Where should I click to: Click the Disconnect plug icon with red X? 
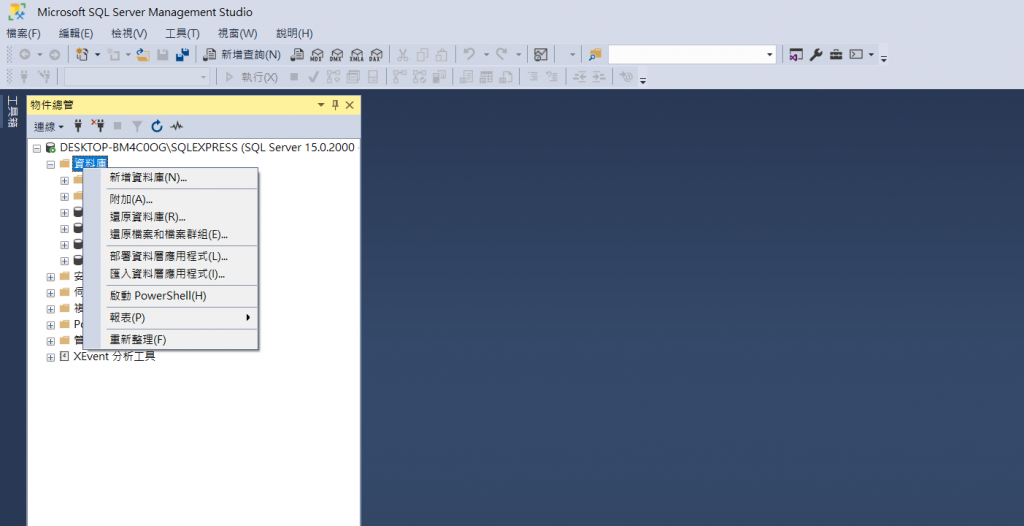point(98,125)
